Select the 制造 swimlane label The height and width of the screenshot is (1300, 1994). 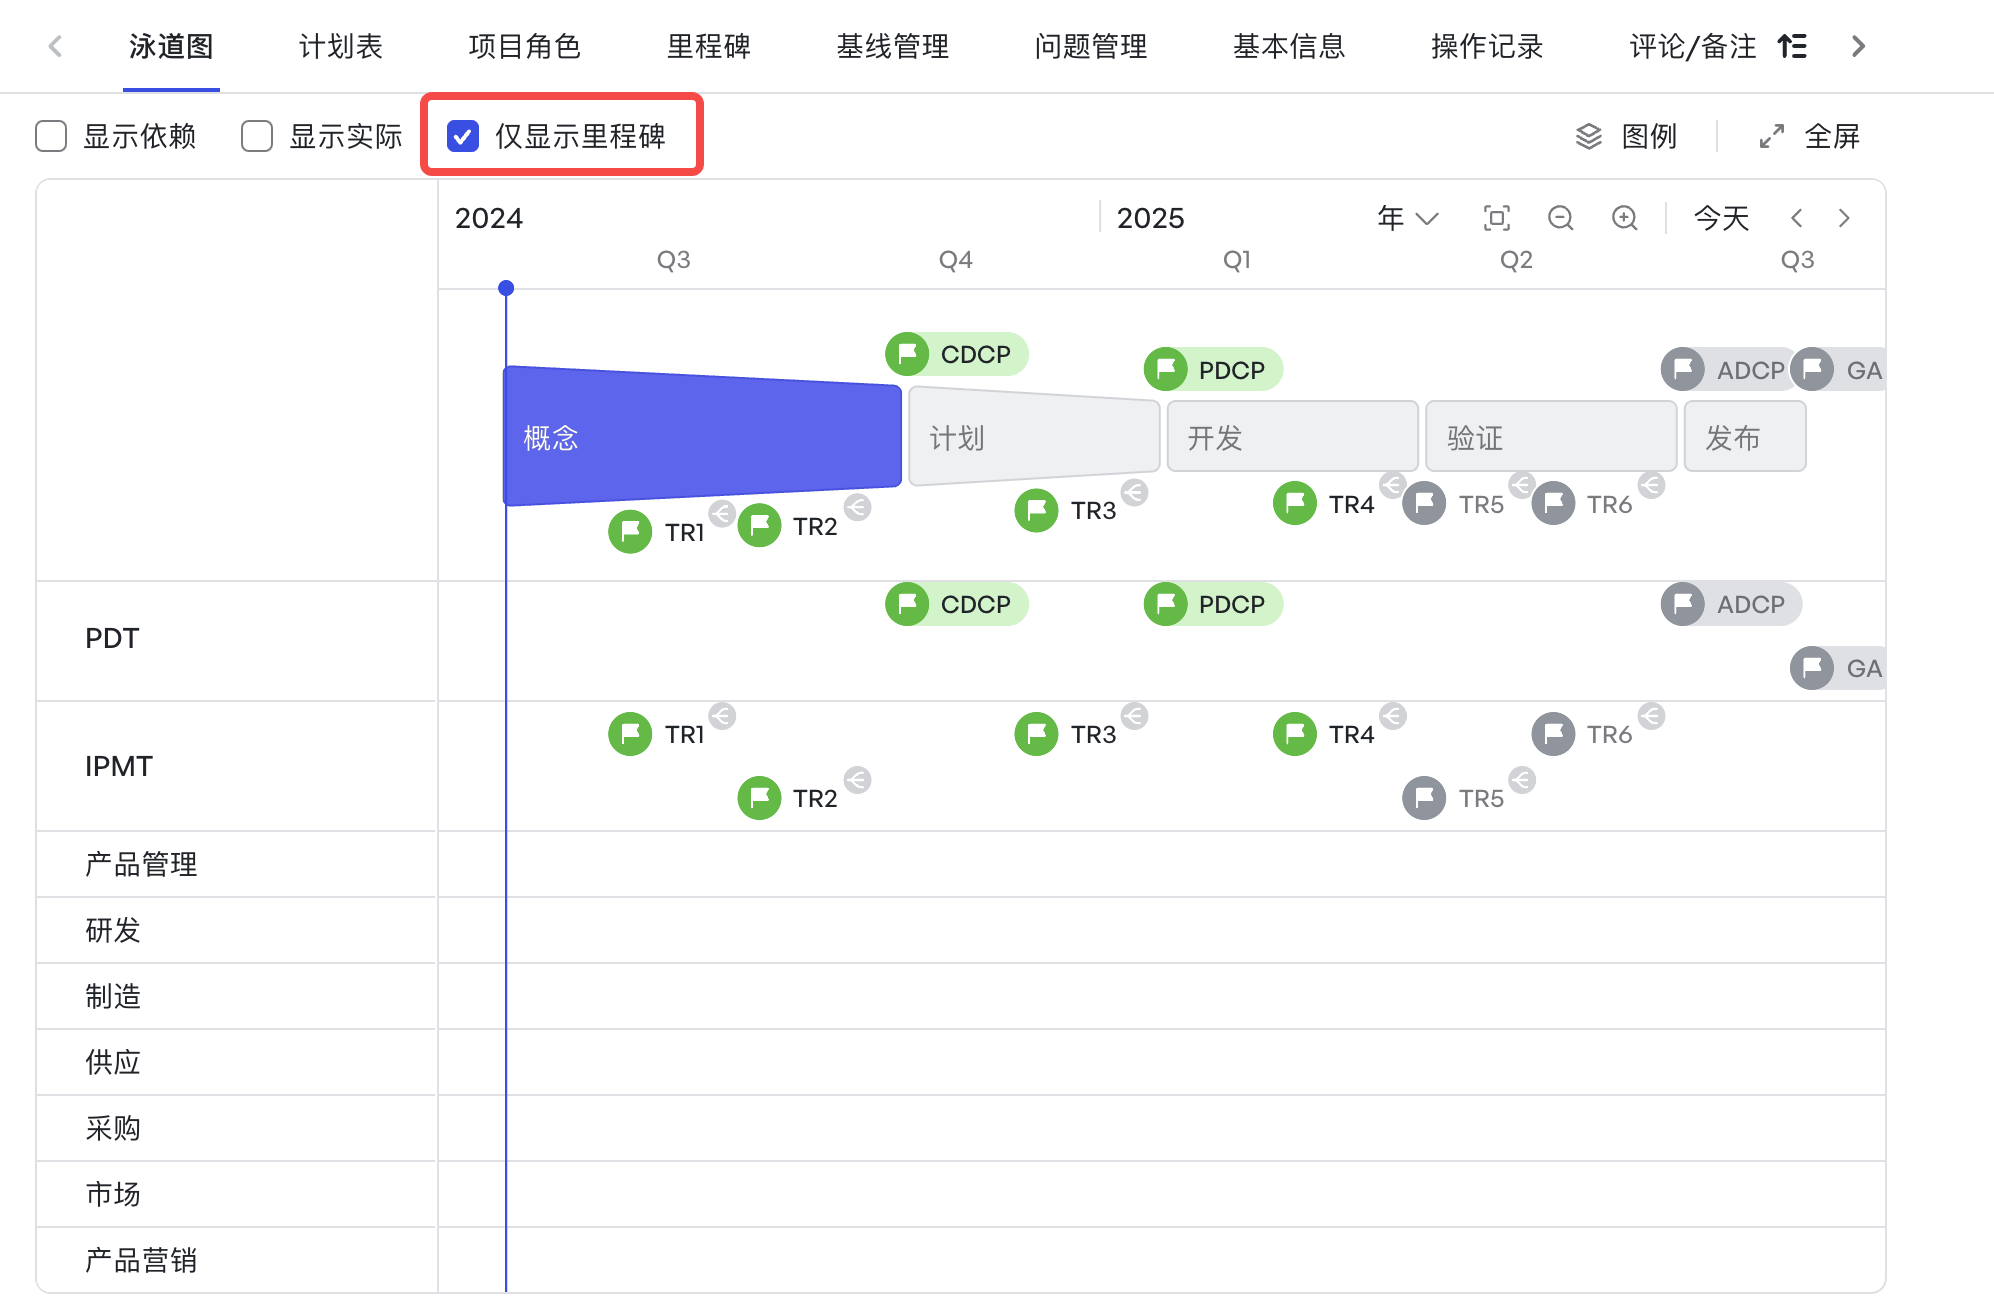(x=113, y=996)
